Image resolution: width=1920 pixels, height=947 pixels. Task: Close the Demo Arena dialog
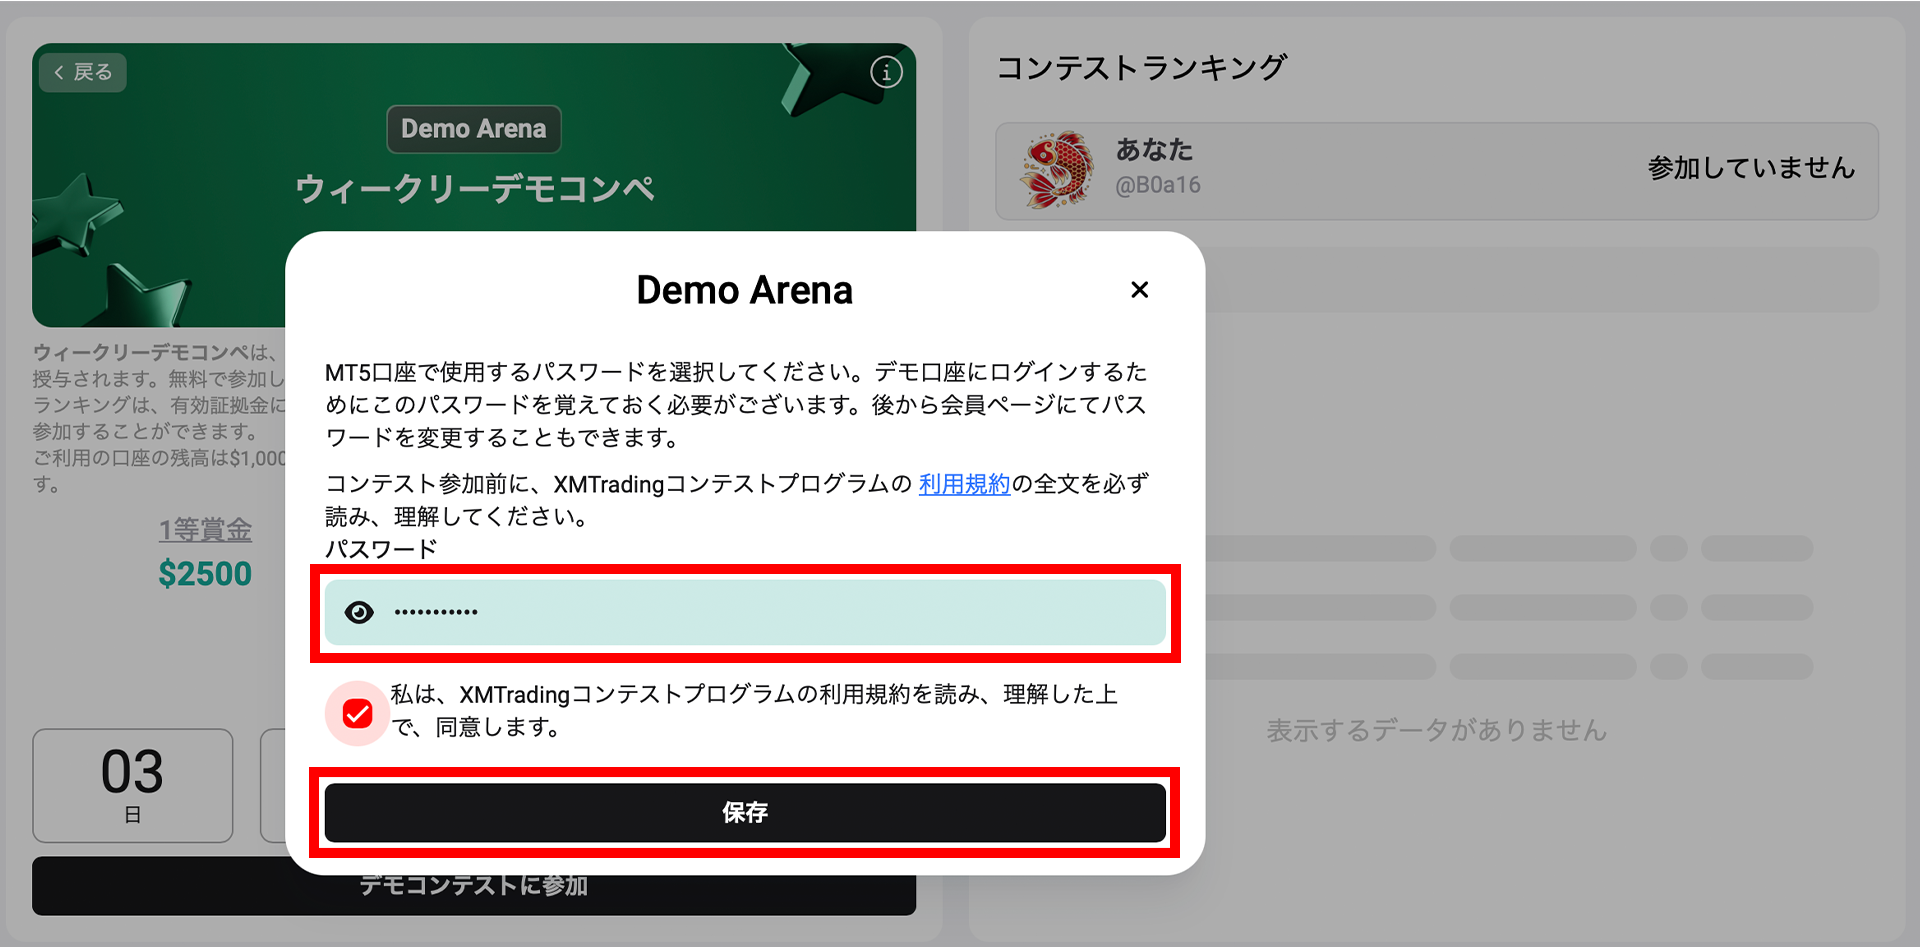pyautogui.click(x=1139, y=290)
